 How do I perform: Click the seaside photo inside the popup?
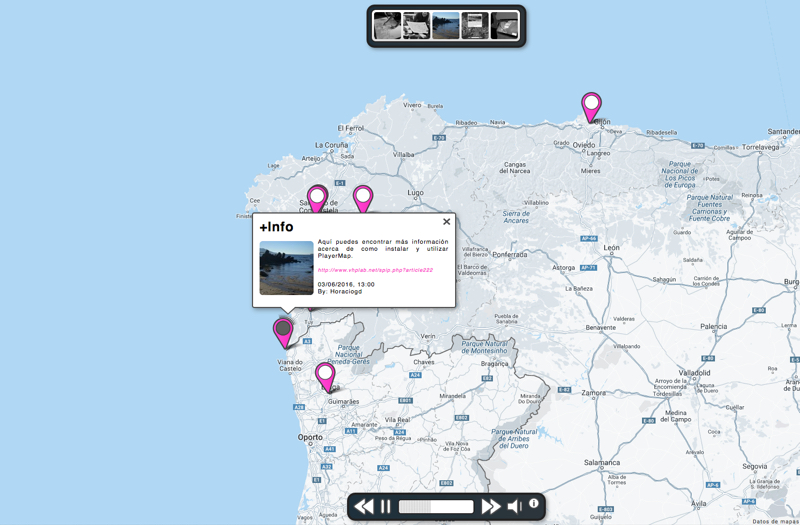[x=286, y=268]
